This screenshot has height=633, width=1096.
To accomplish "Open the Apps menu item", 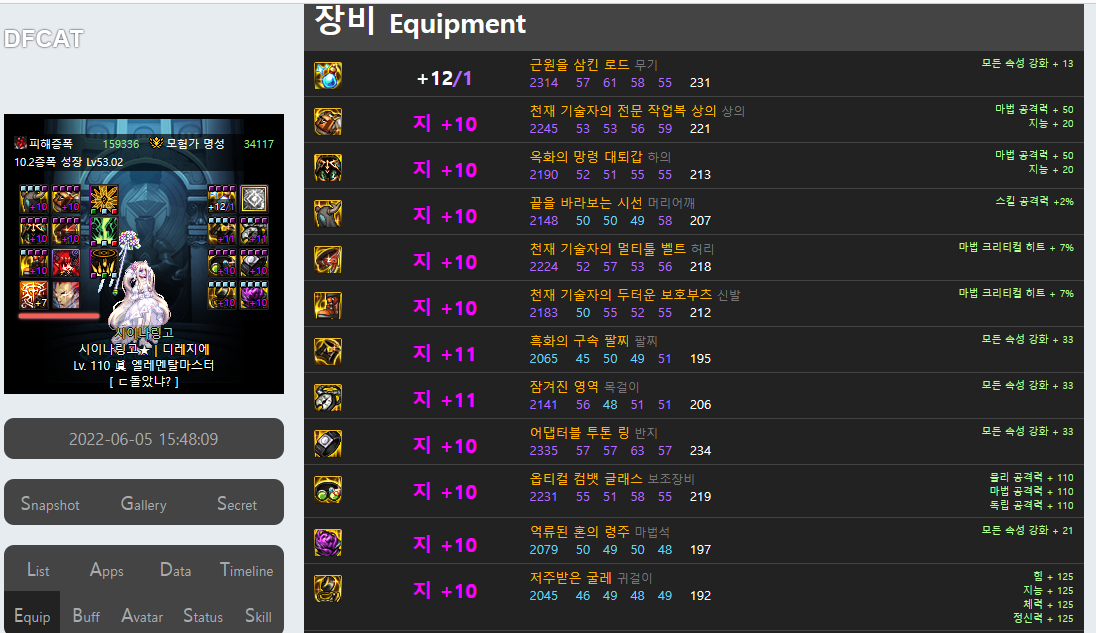I will 106,570.
